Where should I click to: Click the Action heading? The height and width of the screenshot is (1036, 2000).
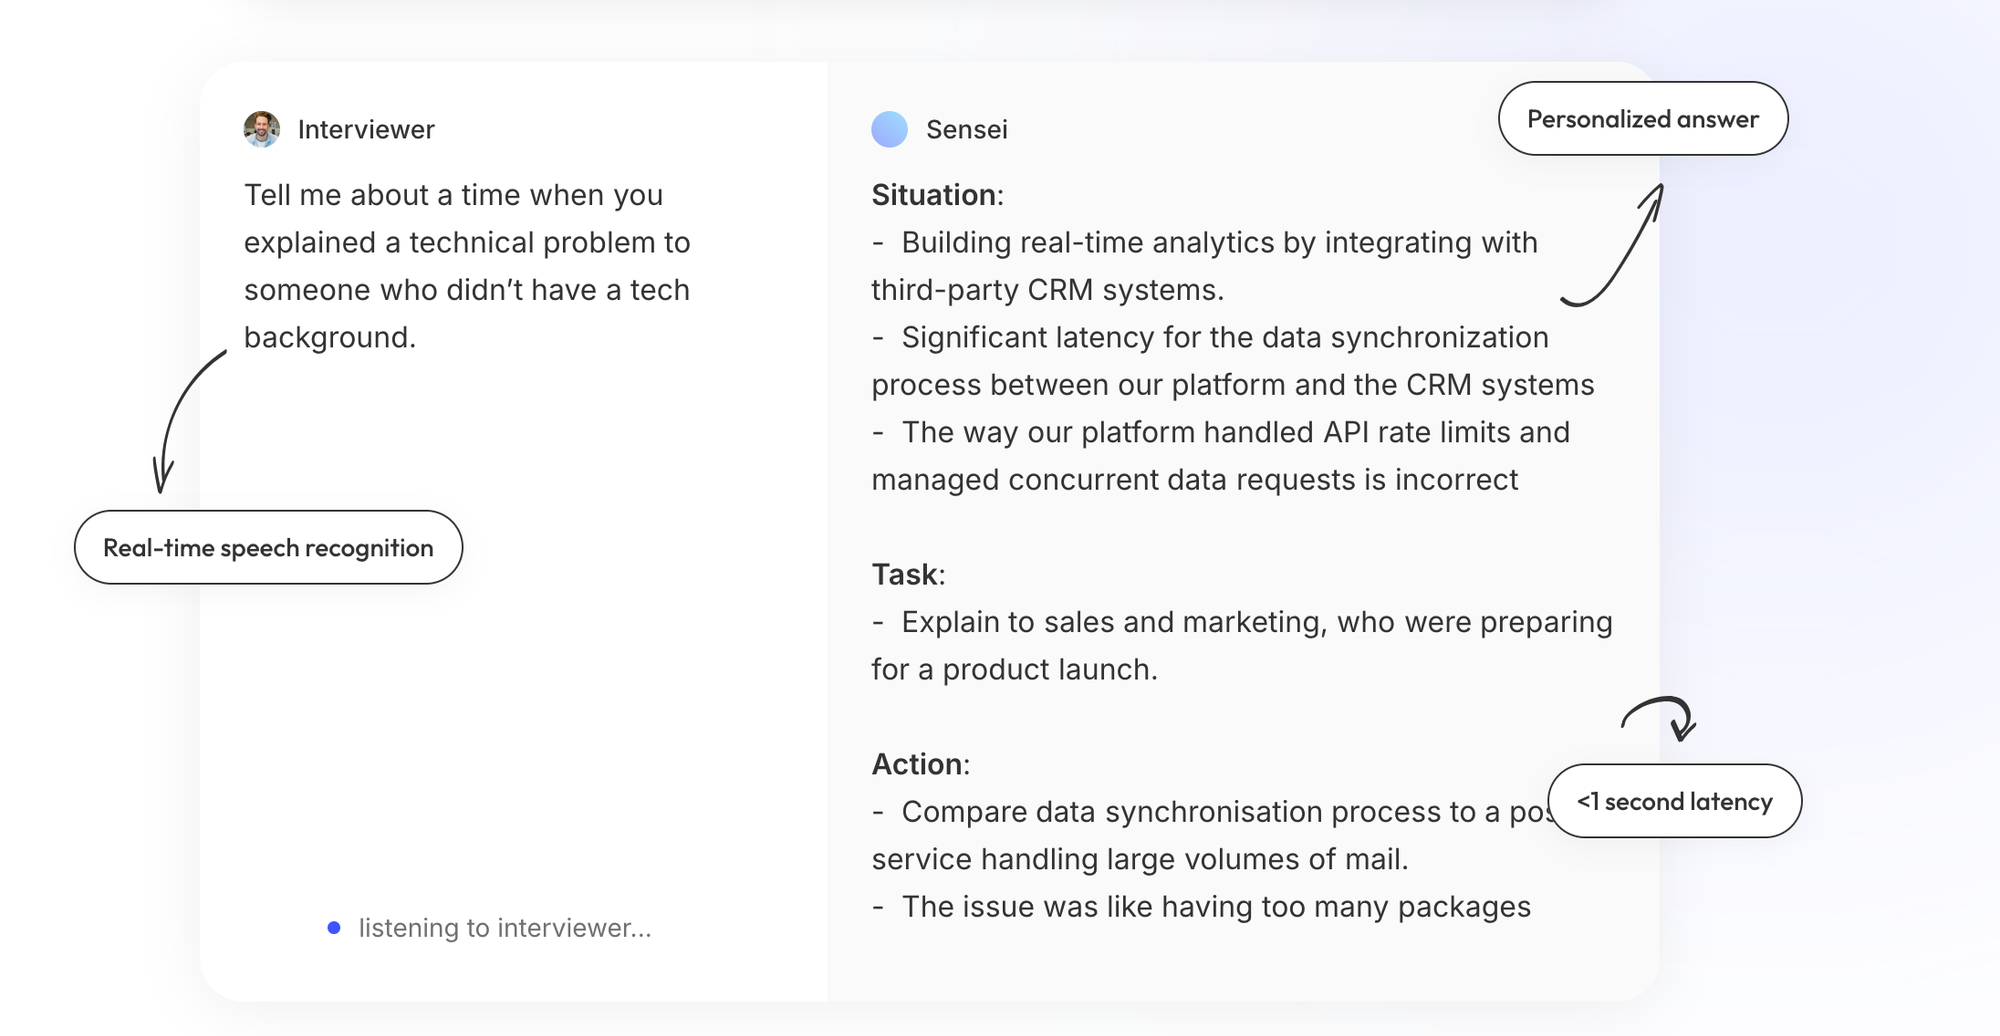click(920, 764)
